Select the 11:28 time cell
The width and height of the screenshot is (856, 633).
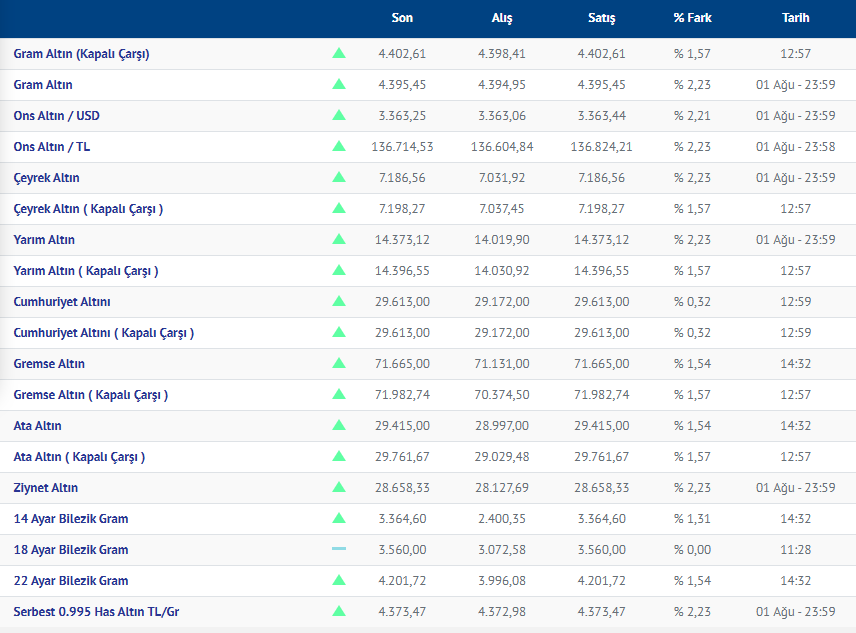[x=795, y=550]
